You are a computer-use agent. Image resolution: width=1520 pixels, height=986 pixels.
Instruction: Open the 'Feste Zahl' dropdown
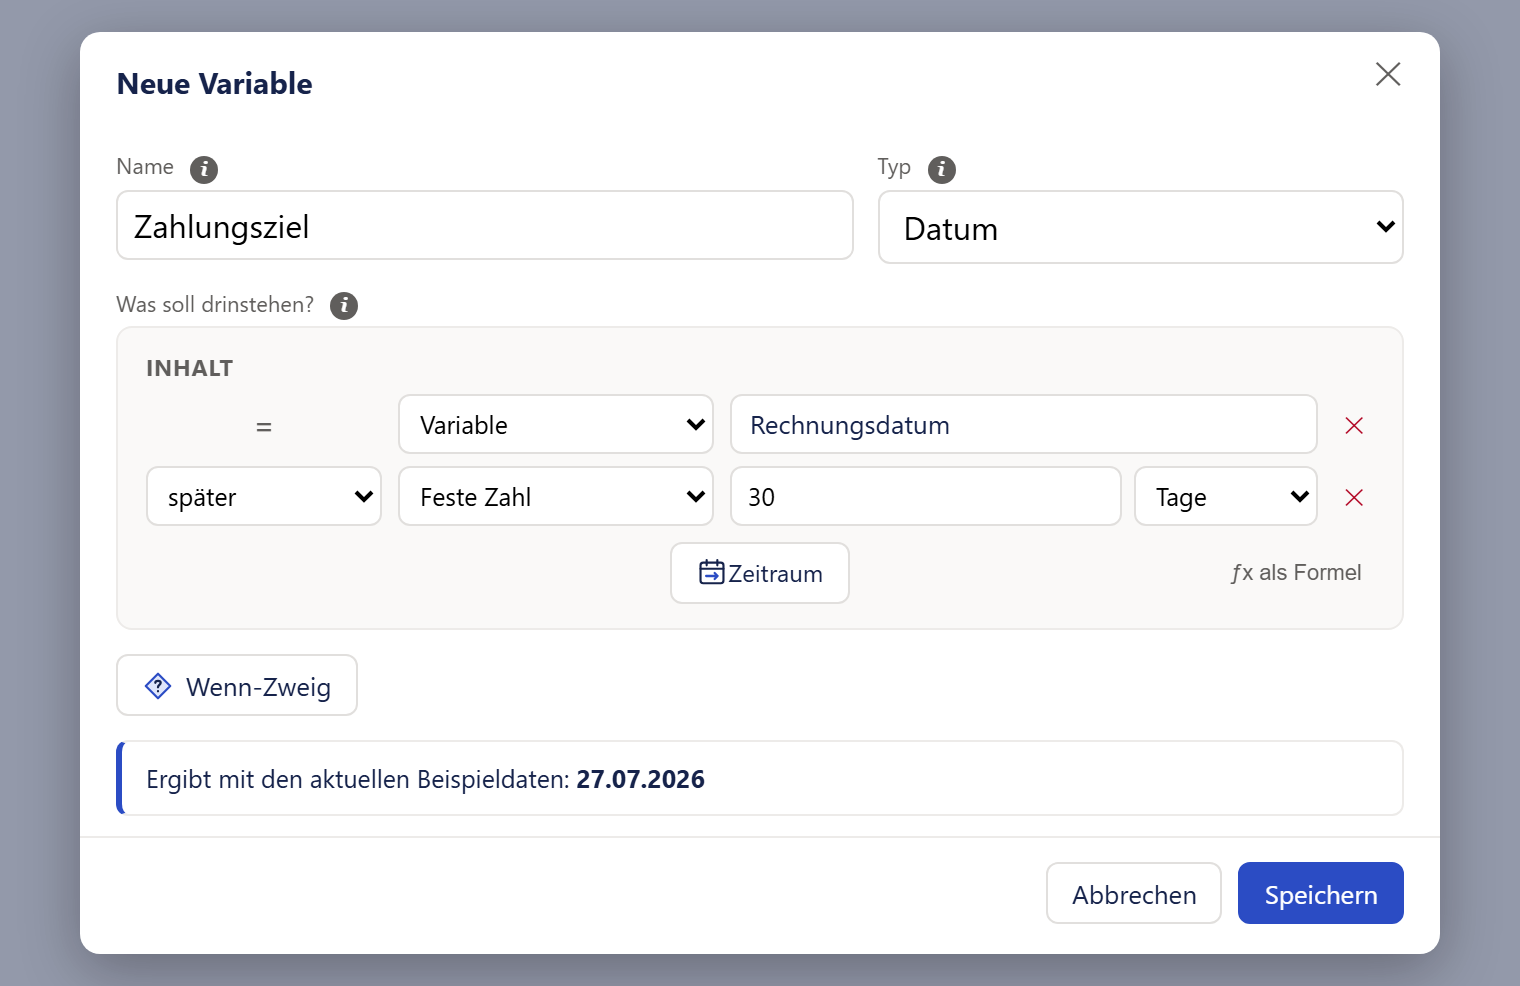click(x=556, y=496)
